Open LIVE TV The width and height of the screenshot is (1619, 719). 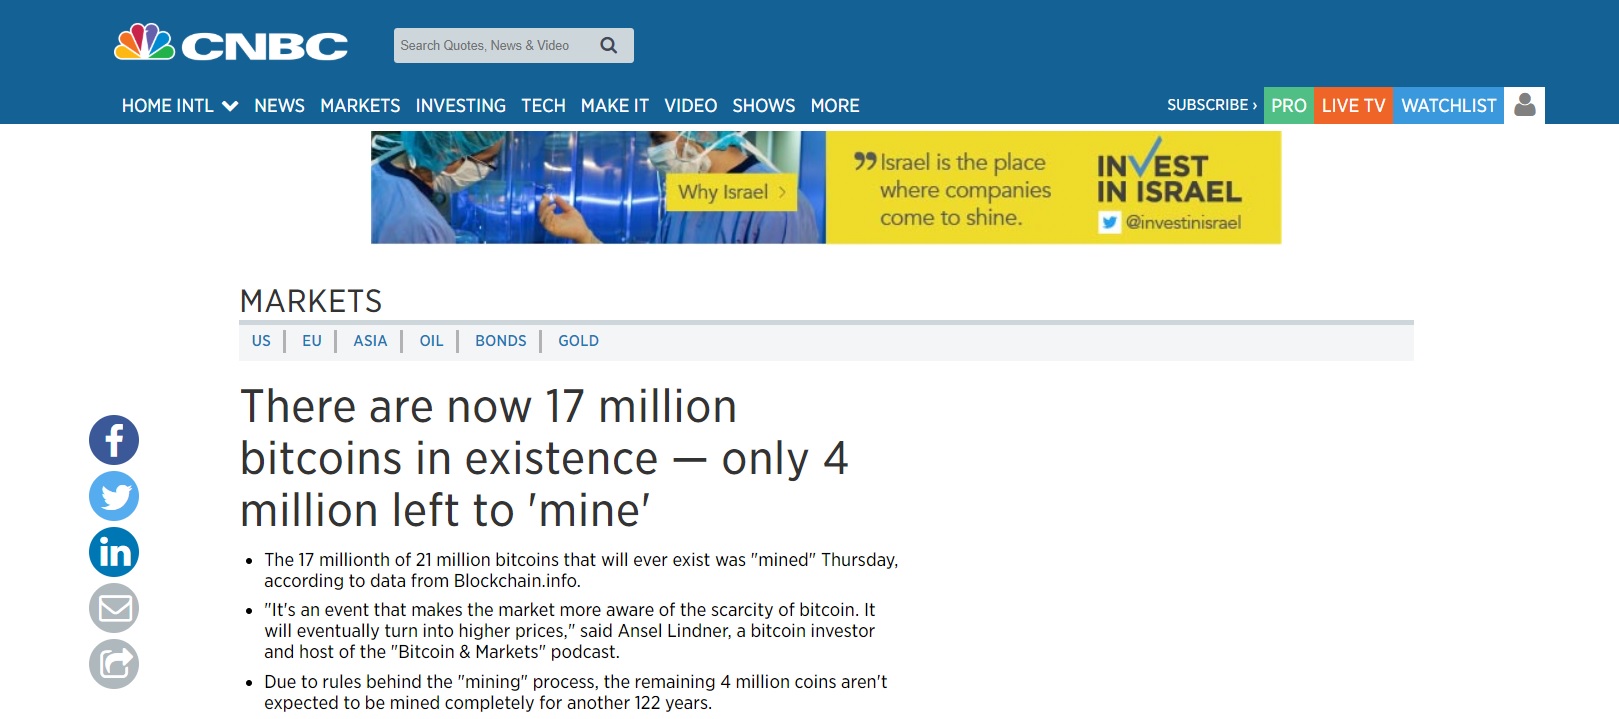coord(1354,105)
